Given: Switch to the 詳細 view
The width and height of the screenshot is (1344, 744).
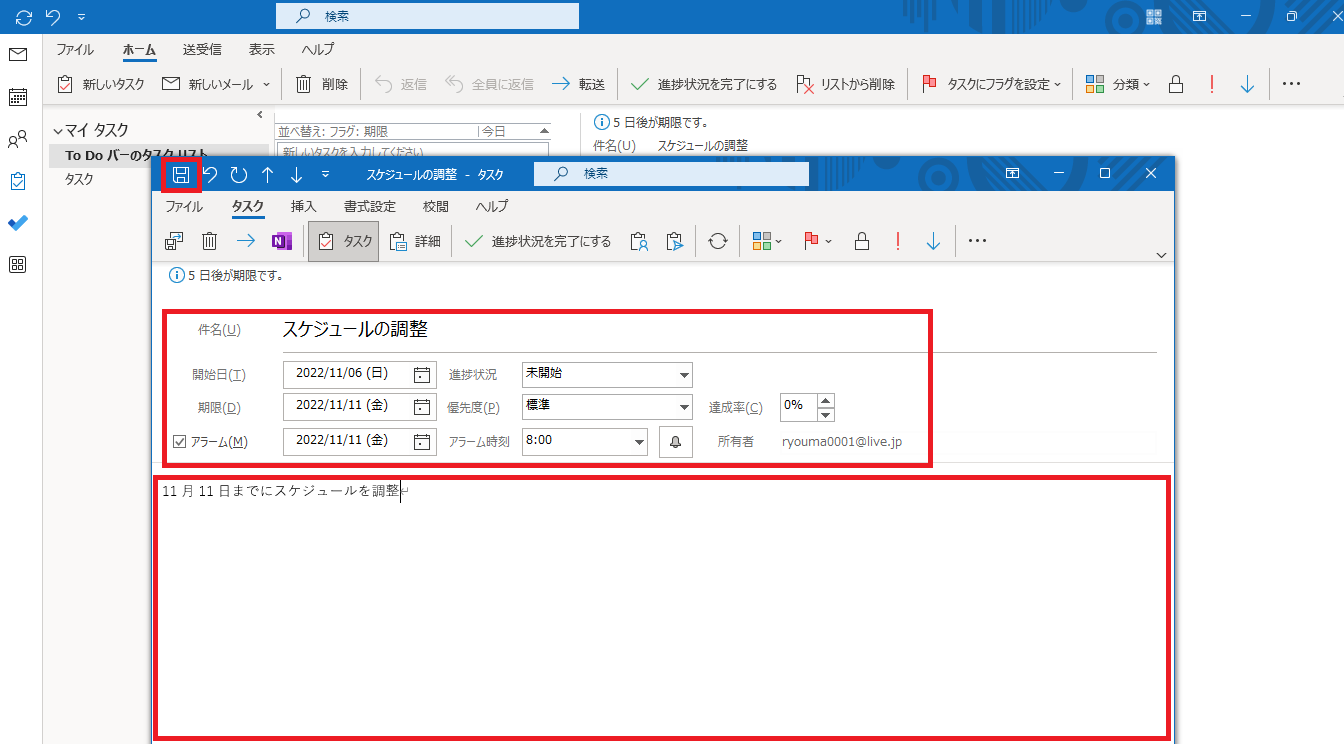Looking at the screenshot, I should 416,241.
